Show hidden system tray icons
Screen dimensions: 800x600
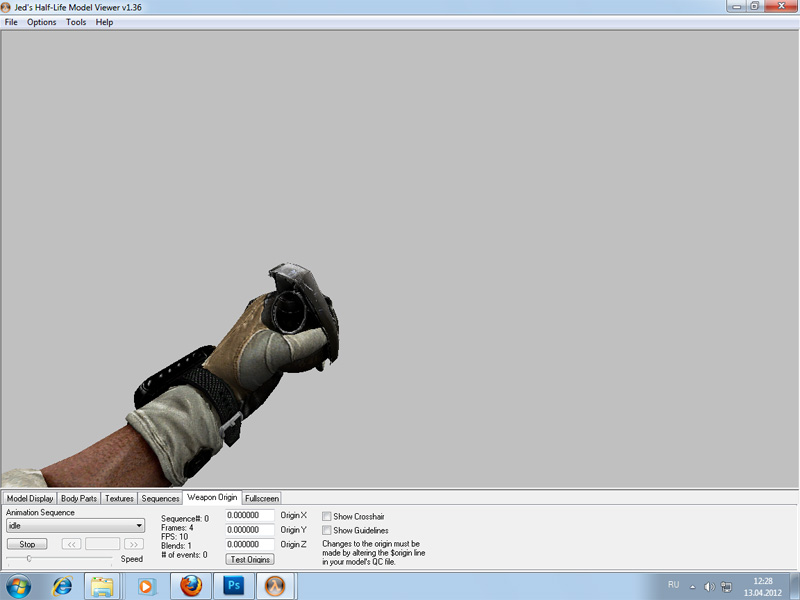pyautogui.click(x=692, y=586)
